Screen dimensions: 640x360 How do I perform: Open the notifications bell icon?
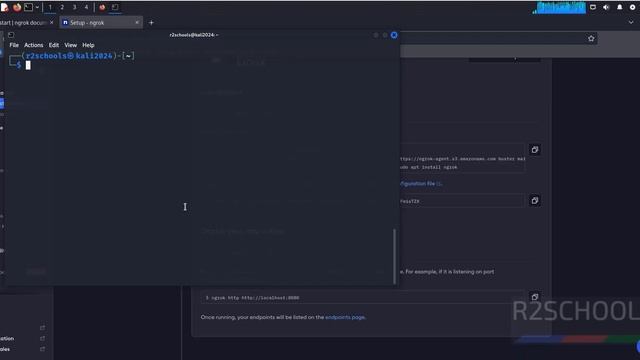620,7
